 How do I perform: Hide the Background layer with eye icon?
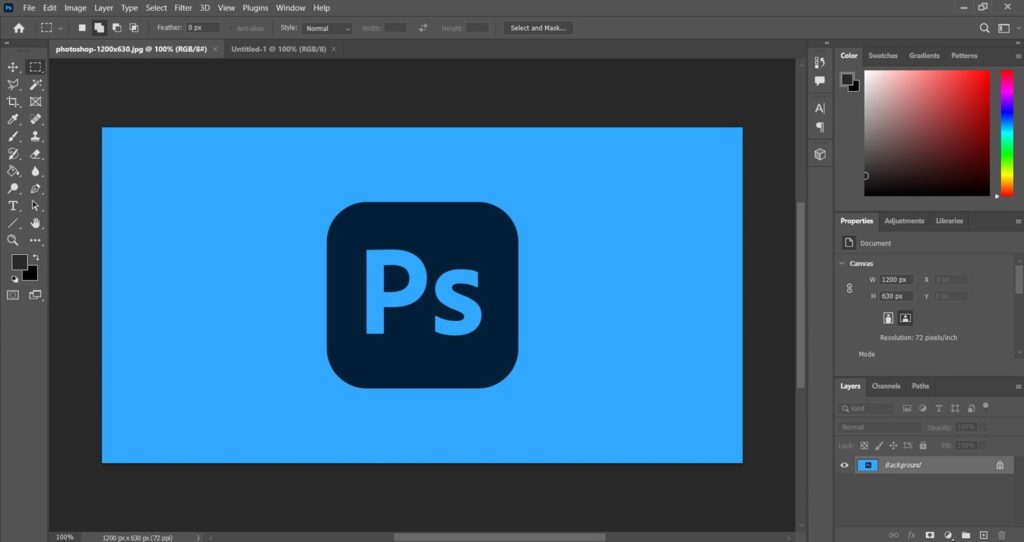pos(844,465)
